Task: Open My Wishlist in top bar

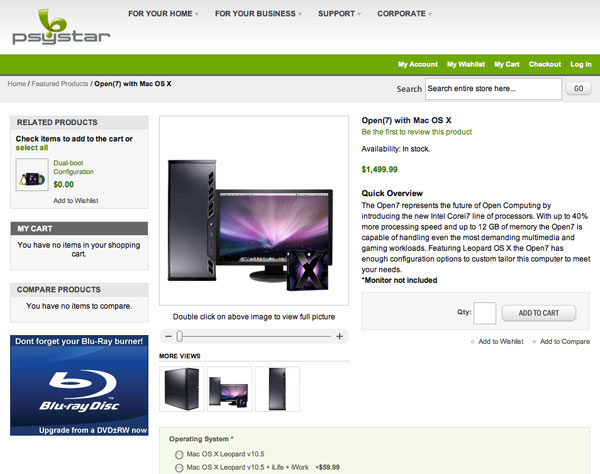Action: tap(466, 64)
